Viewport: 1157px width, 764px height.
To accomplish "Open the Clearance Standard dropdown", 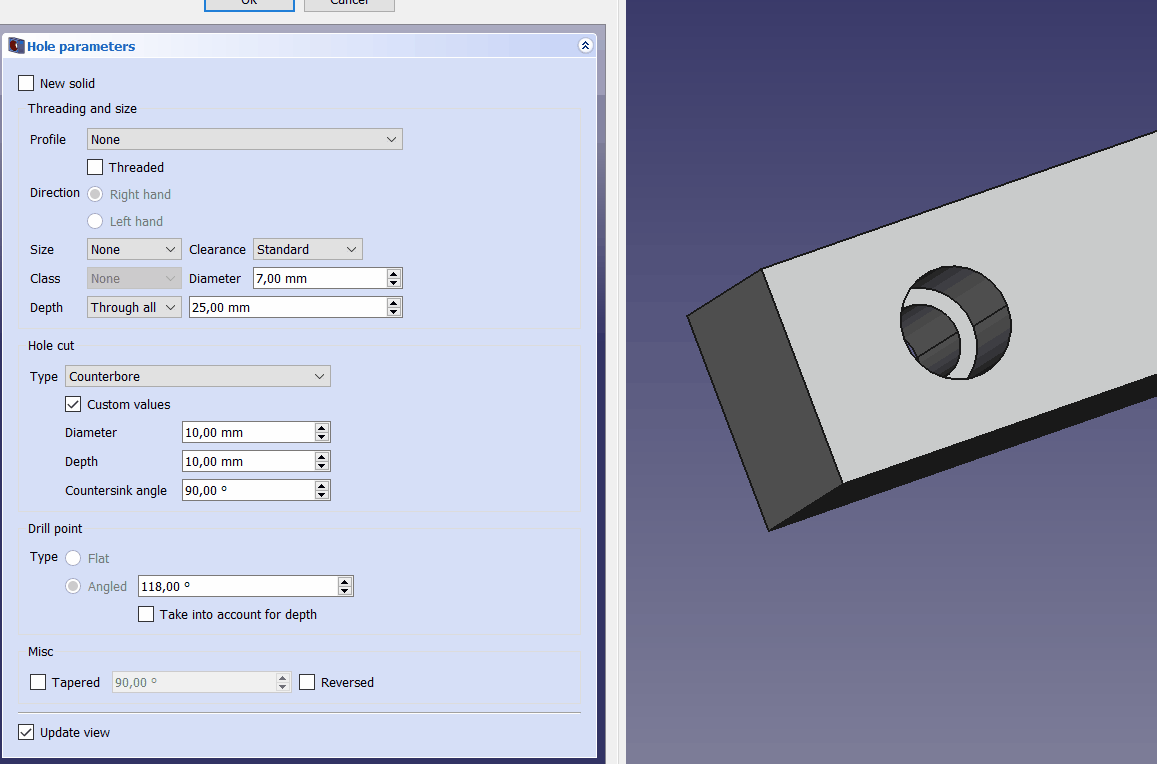I will (308, 249).
